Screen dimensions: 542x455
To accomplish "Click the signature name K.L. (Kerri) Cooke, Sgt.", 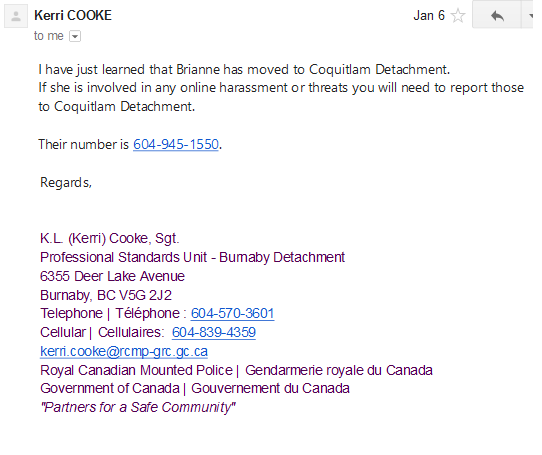I will [x=110, y=239].
